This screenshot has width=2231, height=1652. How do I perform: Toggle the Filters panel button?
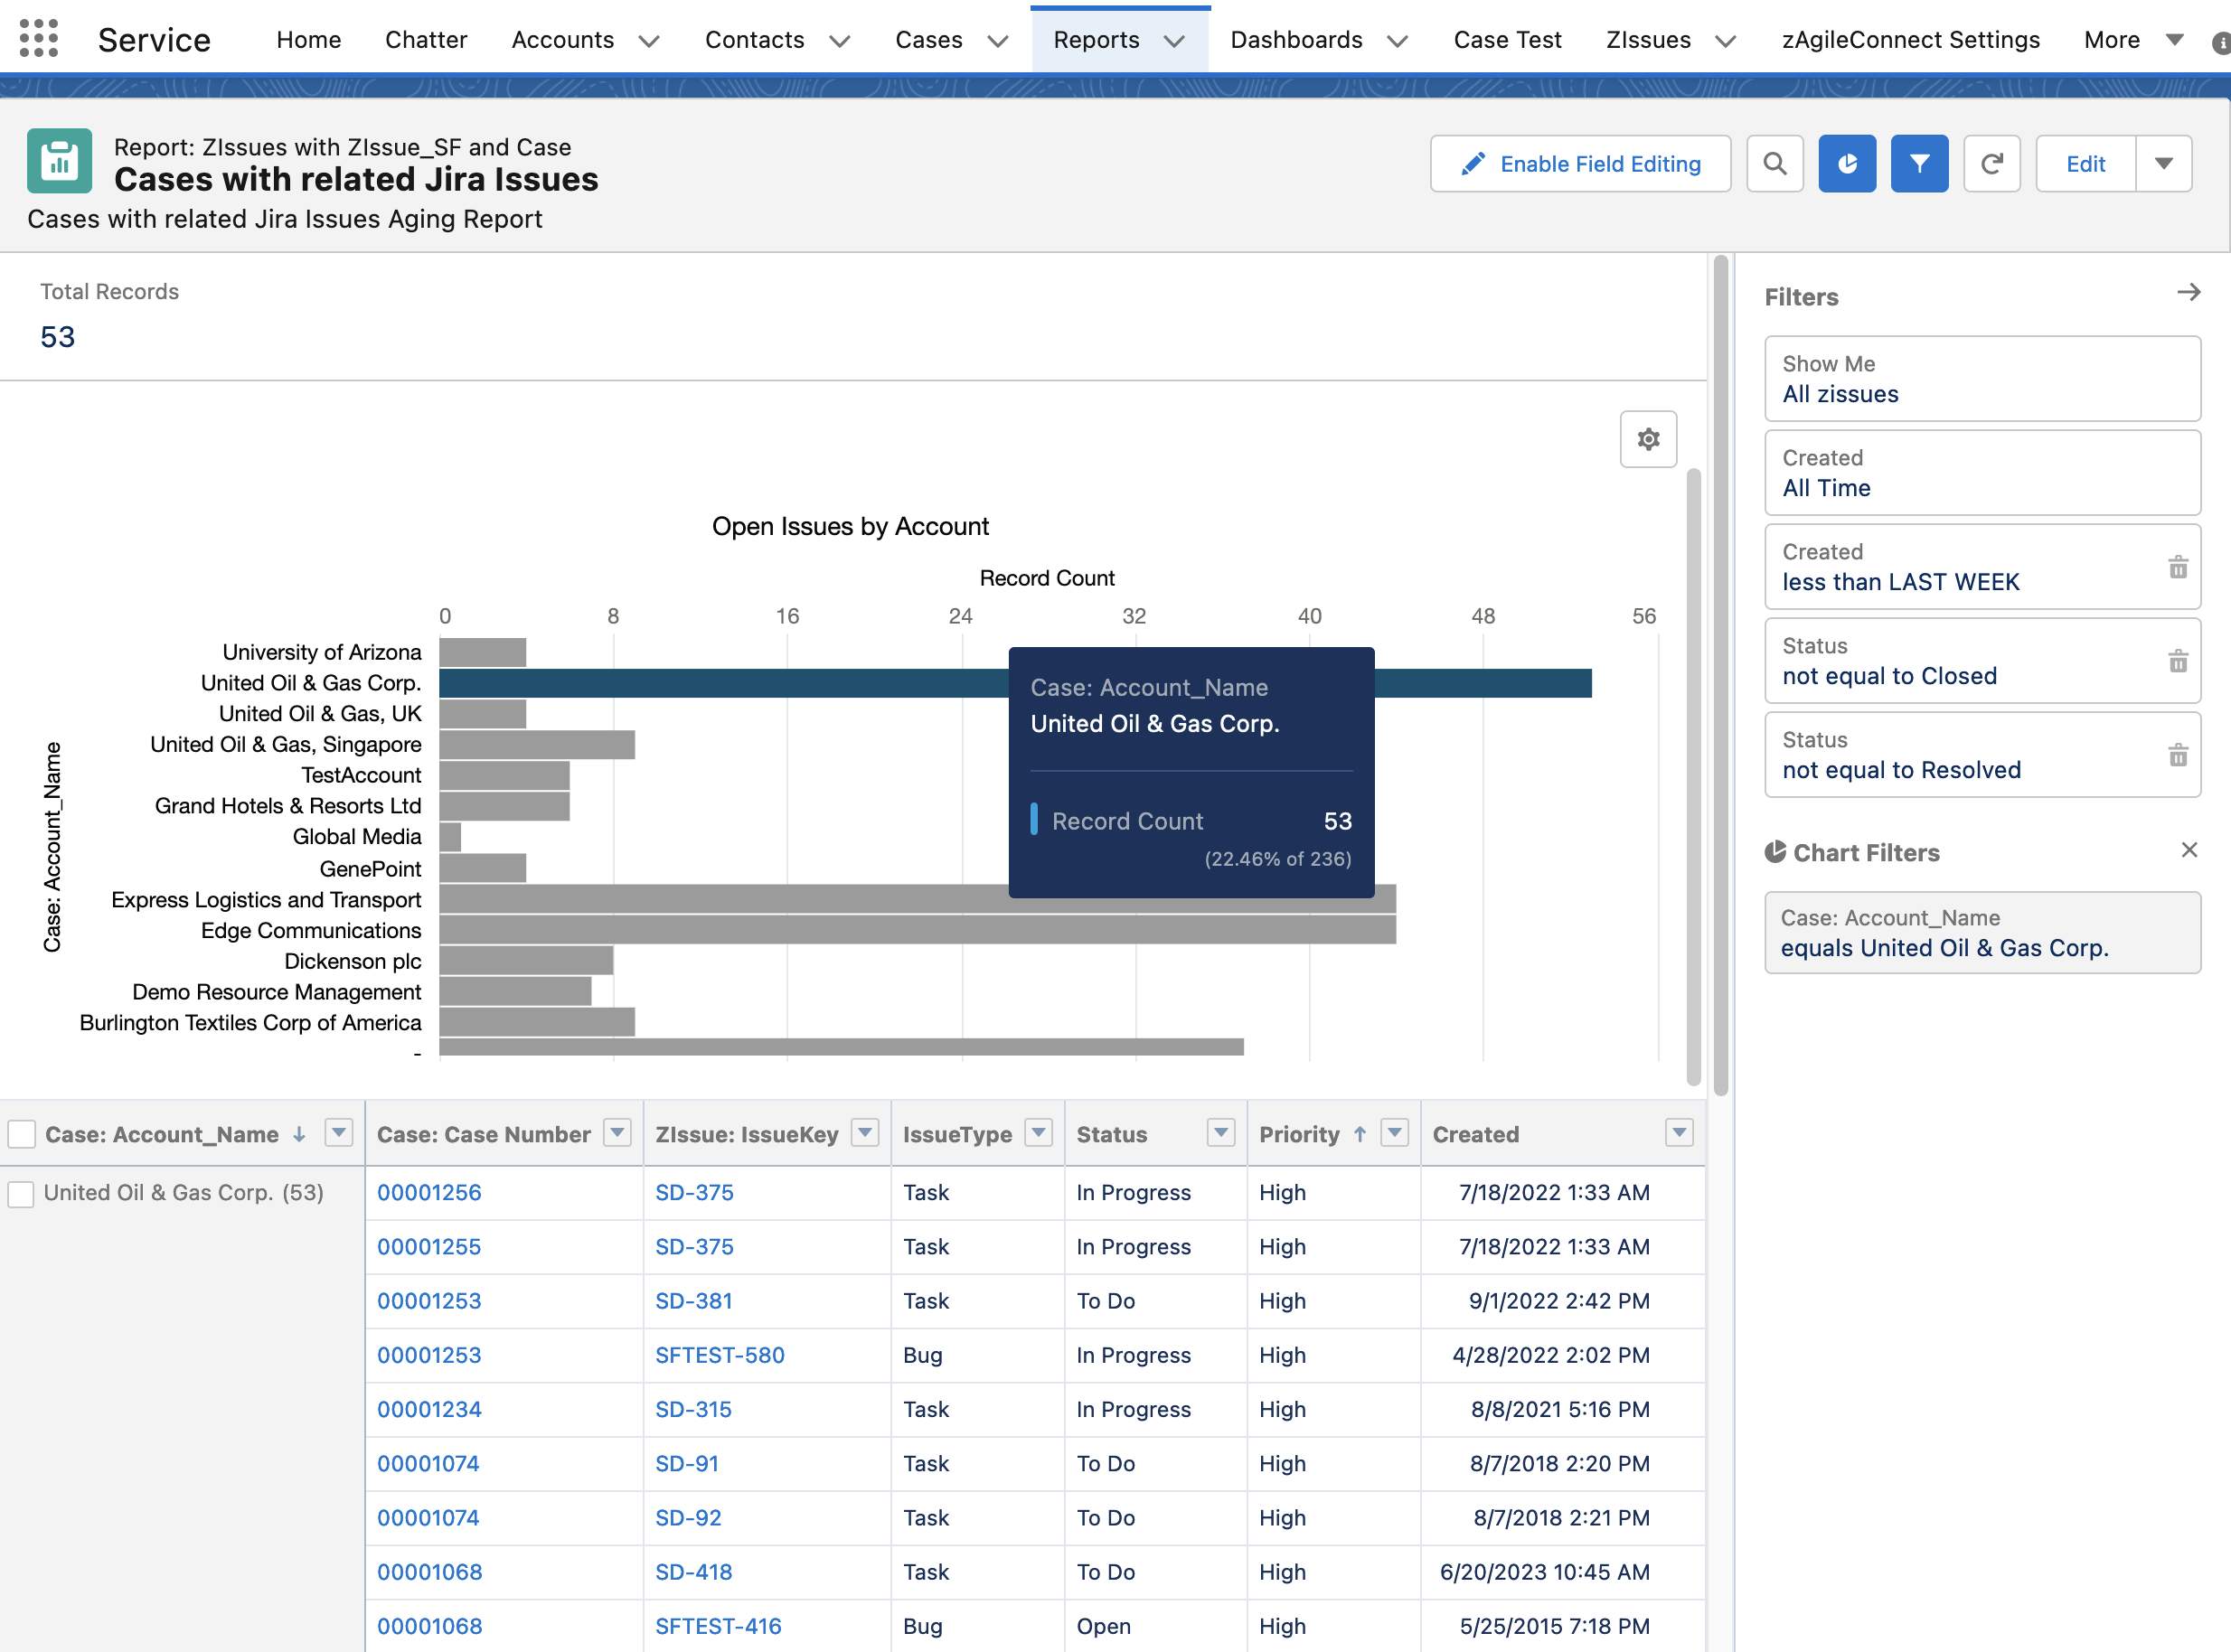coord(1919,164)
